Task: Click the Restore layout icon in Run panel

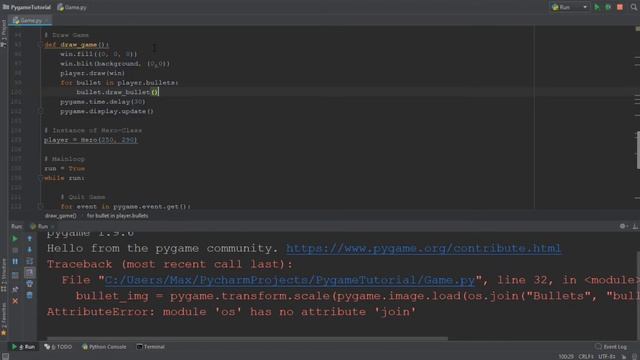Action: pyautogui.click(x=15, y=276)
